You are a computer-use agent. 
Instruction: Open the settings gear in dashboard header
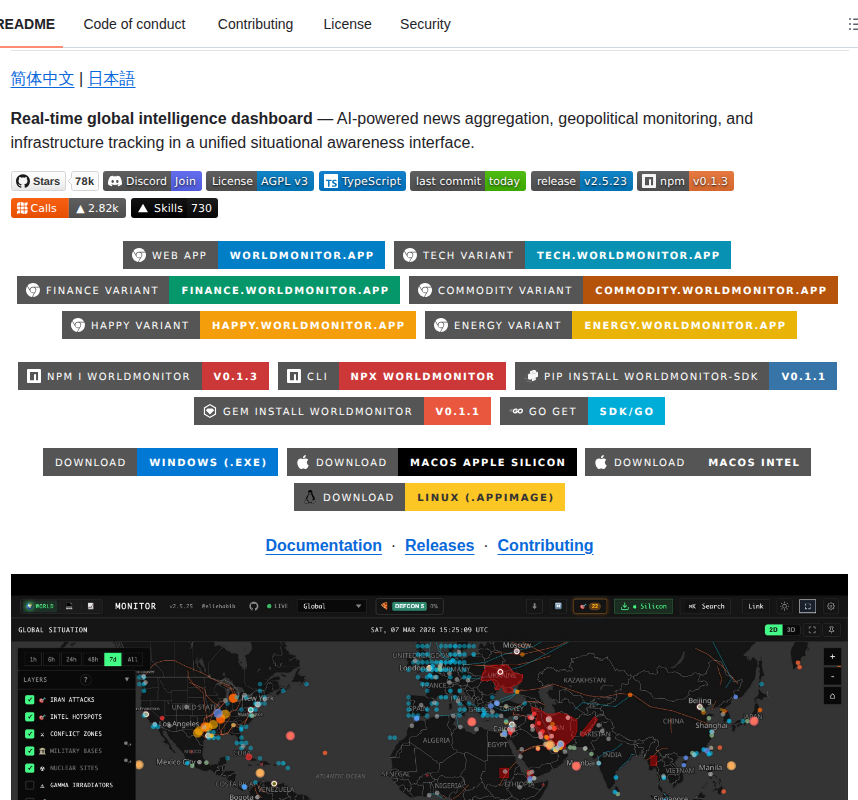(831, 606)
